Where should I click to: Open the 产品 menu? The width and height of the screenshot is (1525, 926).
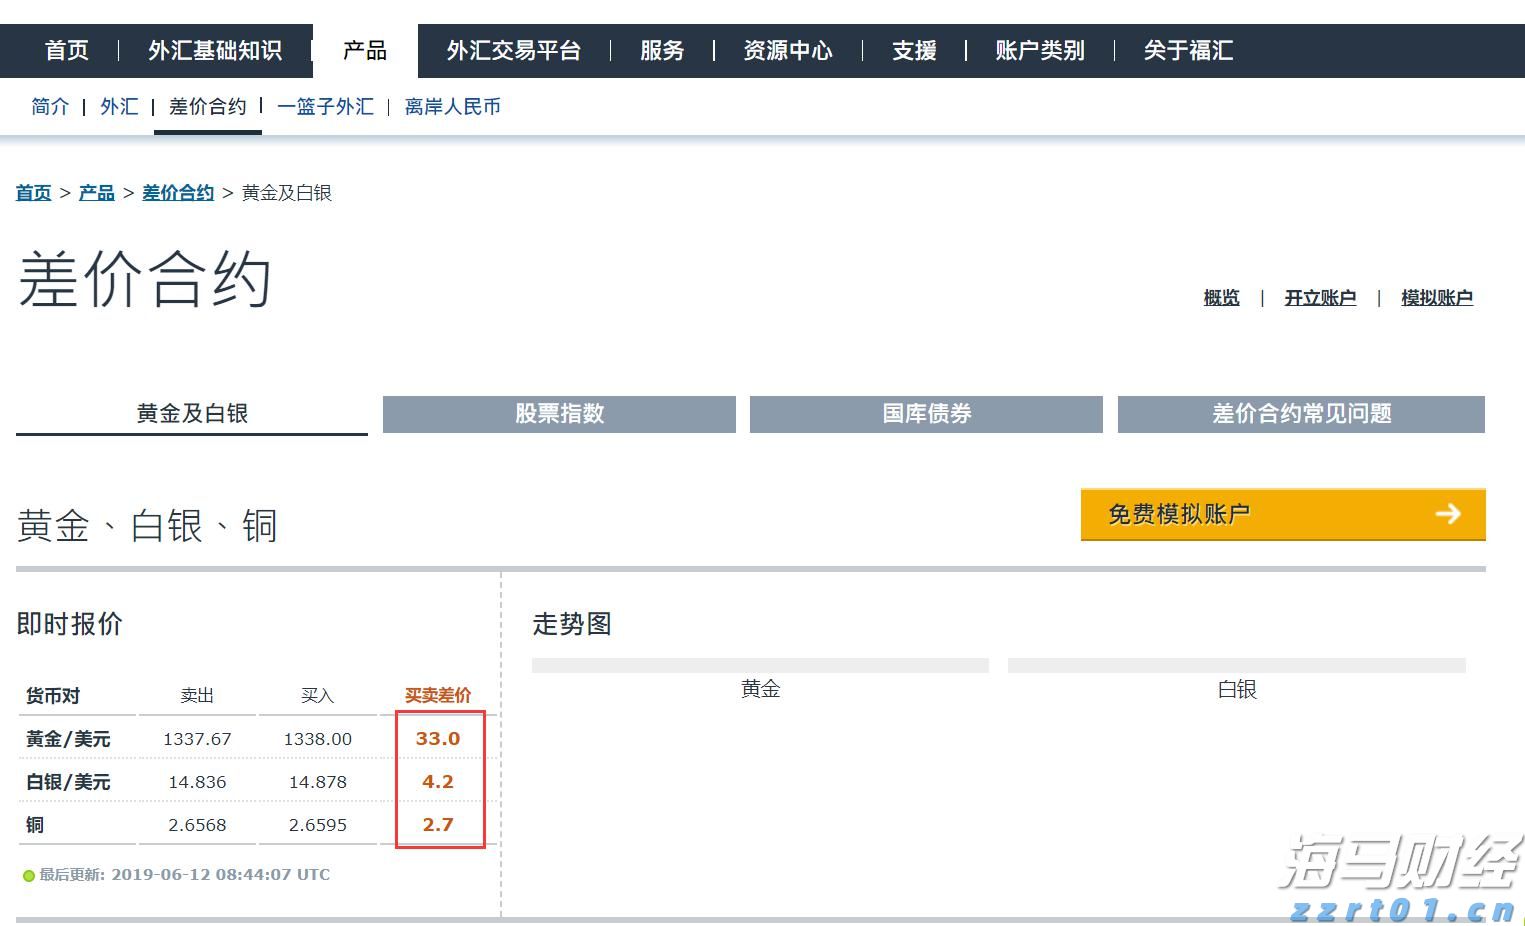[363, 50]
